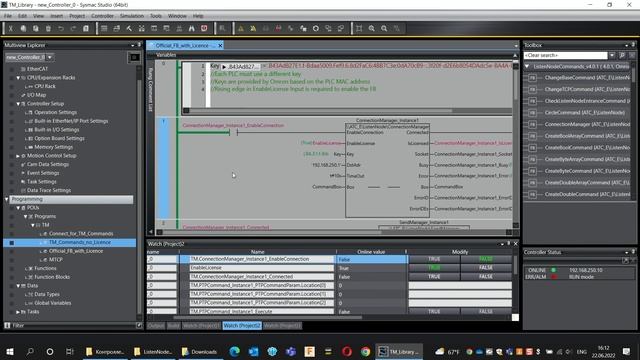Viewport: 640px width, 360px height.
Task: Set PTPCommand_Instance1_Execute to TRUE
Action: click(434, 311)
